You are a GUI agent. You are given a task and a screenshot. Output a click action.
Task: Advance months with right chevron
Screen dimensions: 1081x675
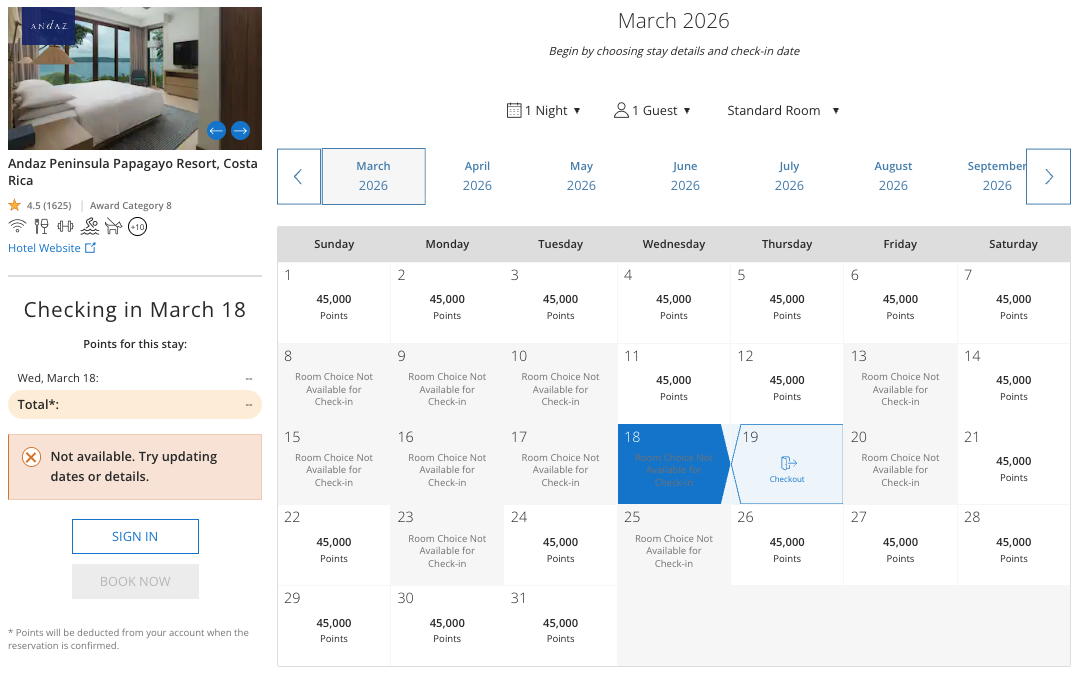1049,177
